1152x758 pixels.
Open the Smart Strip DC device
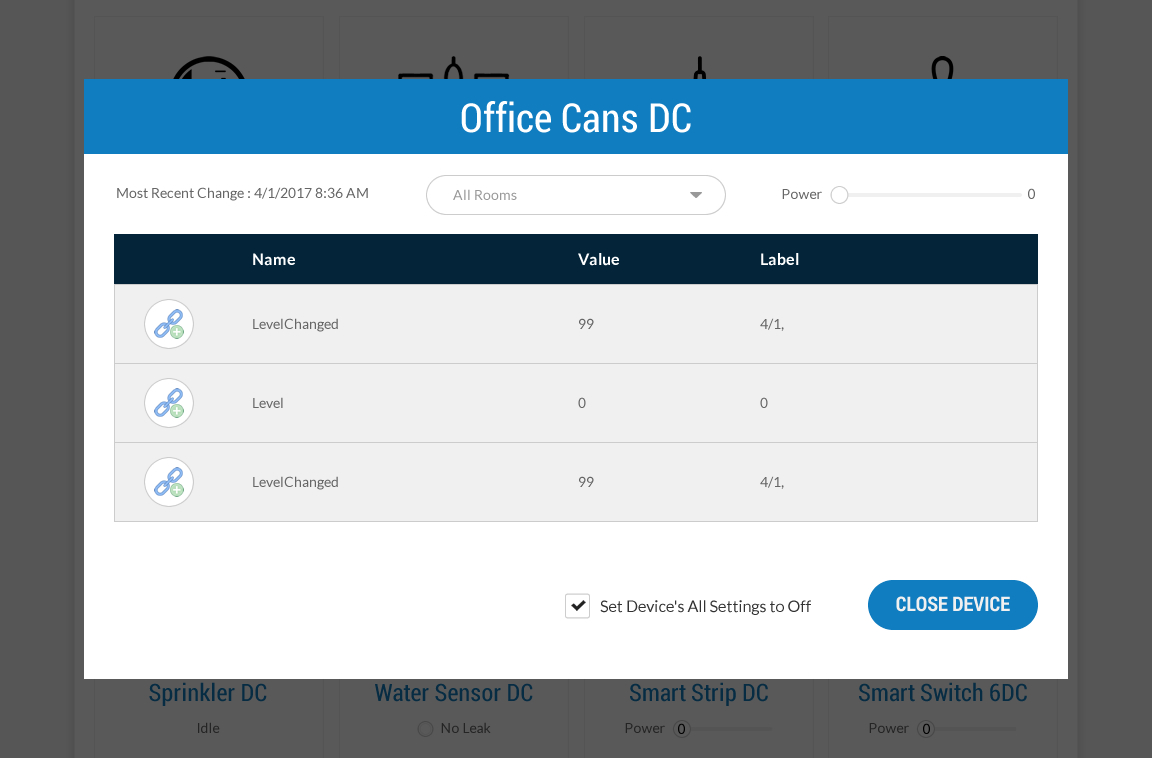pos(698,693)
